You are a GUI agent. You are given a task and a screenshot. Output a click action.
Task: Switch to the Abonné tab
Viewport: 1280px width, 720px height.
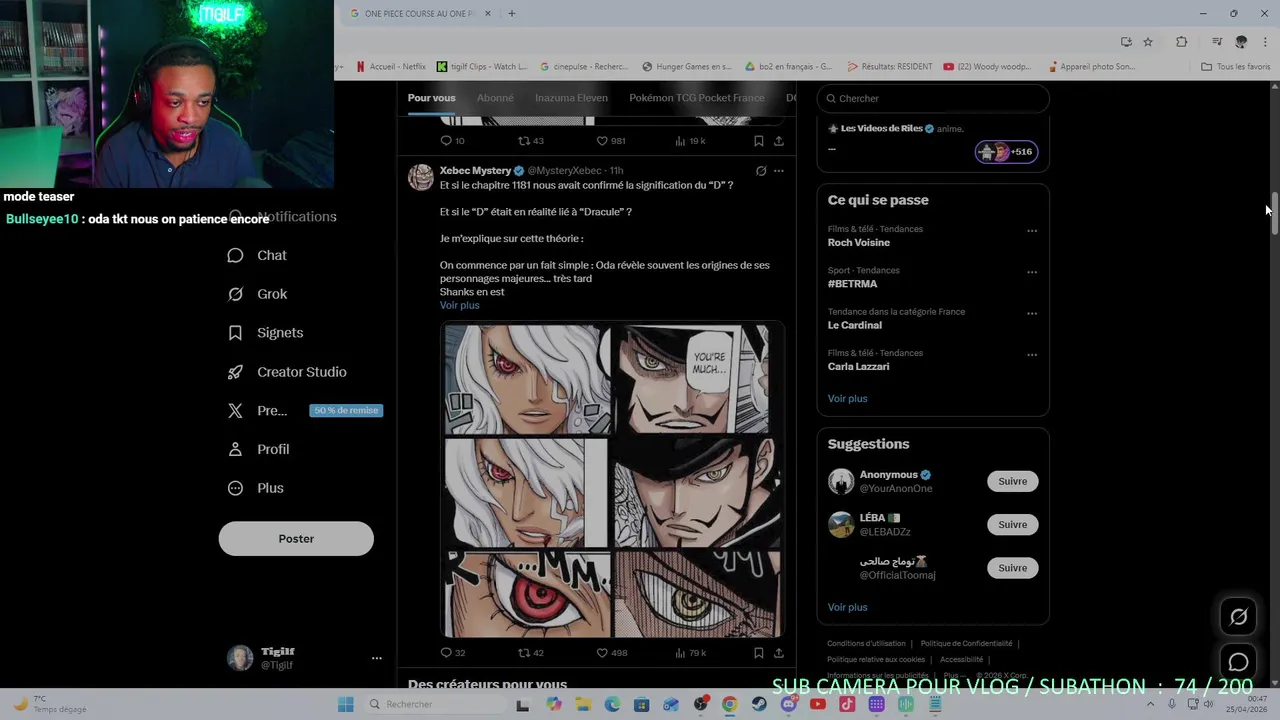point(495,98)
